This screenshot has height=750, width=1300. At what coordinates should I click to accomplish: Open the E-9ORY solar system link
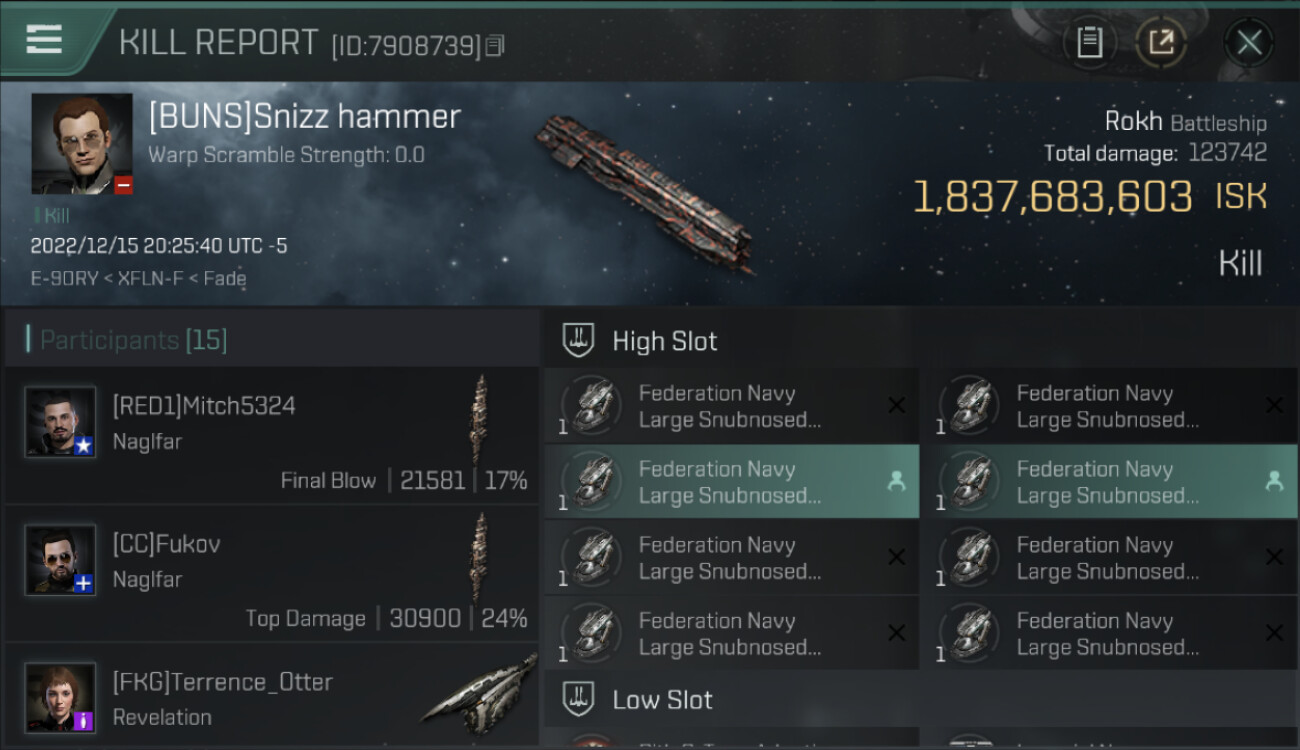[64, 279]
